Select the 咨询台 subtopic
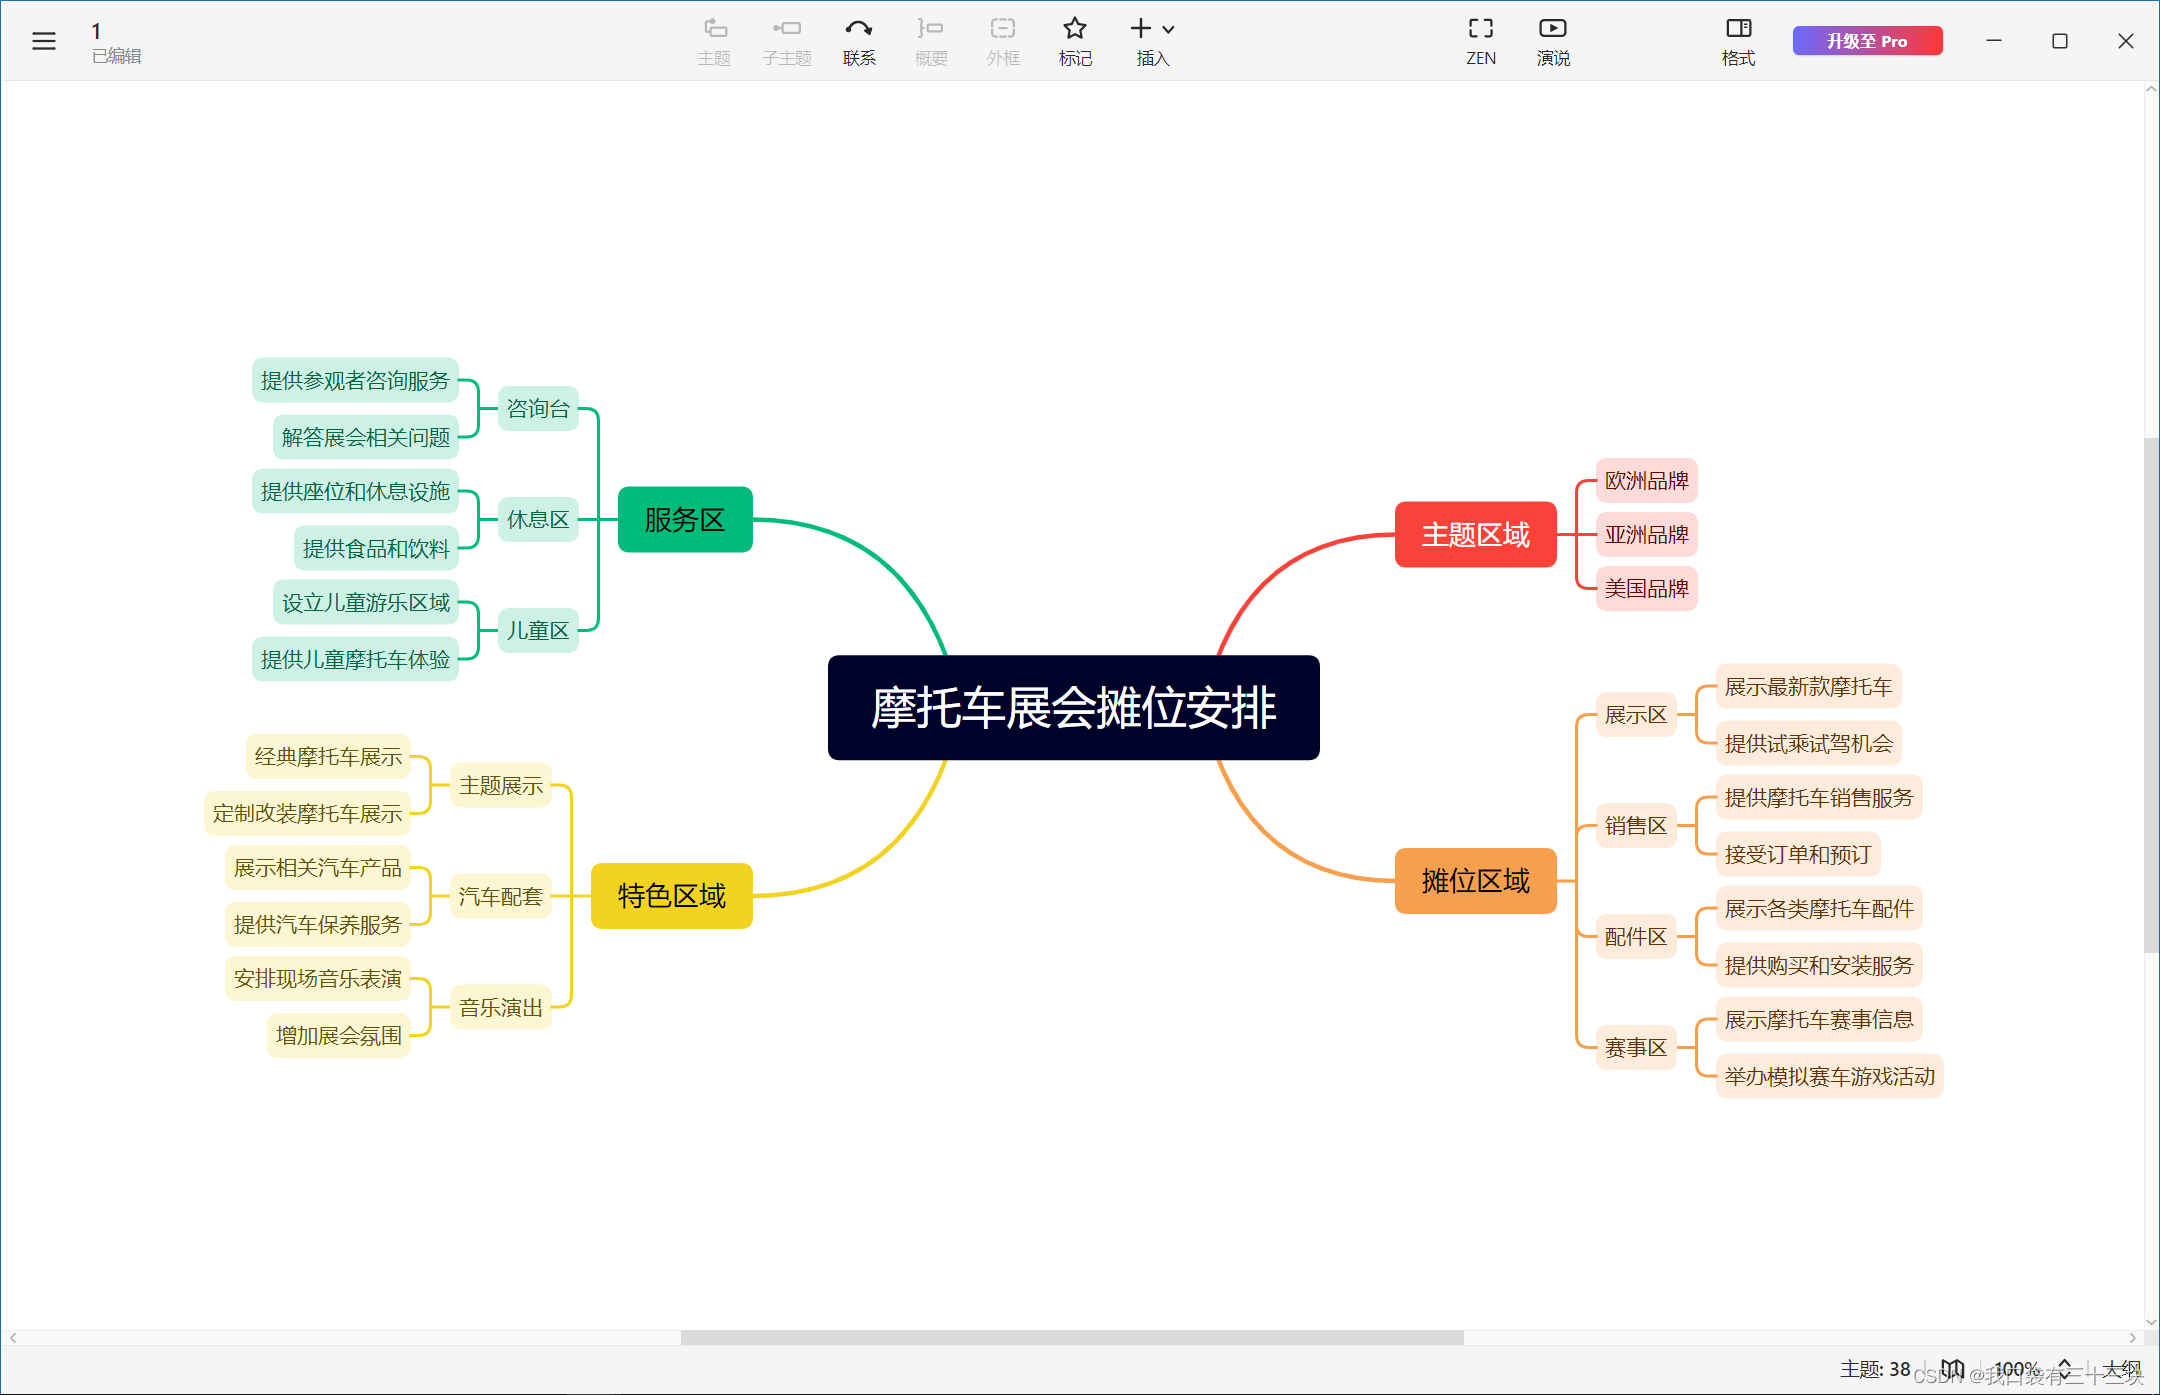Screen dimensions: 2160x1395 538,408
